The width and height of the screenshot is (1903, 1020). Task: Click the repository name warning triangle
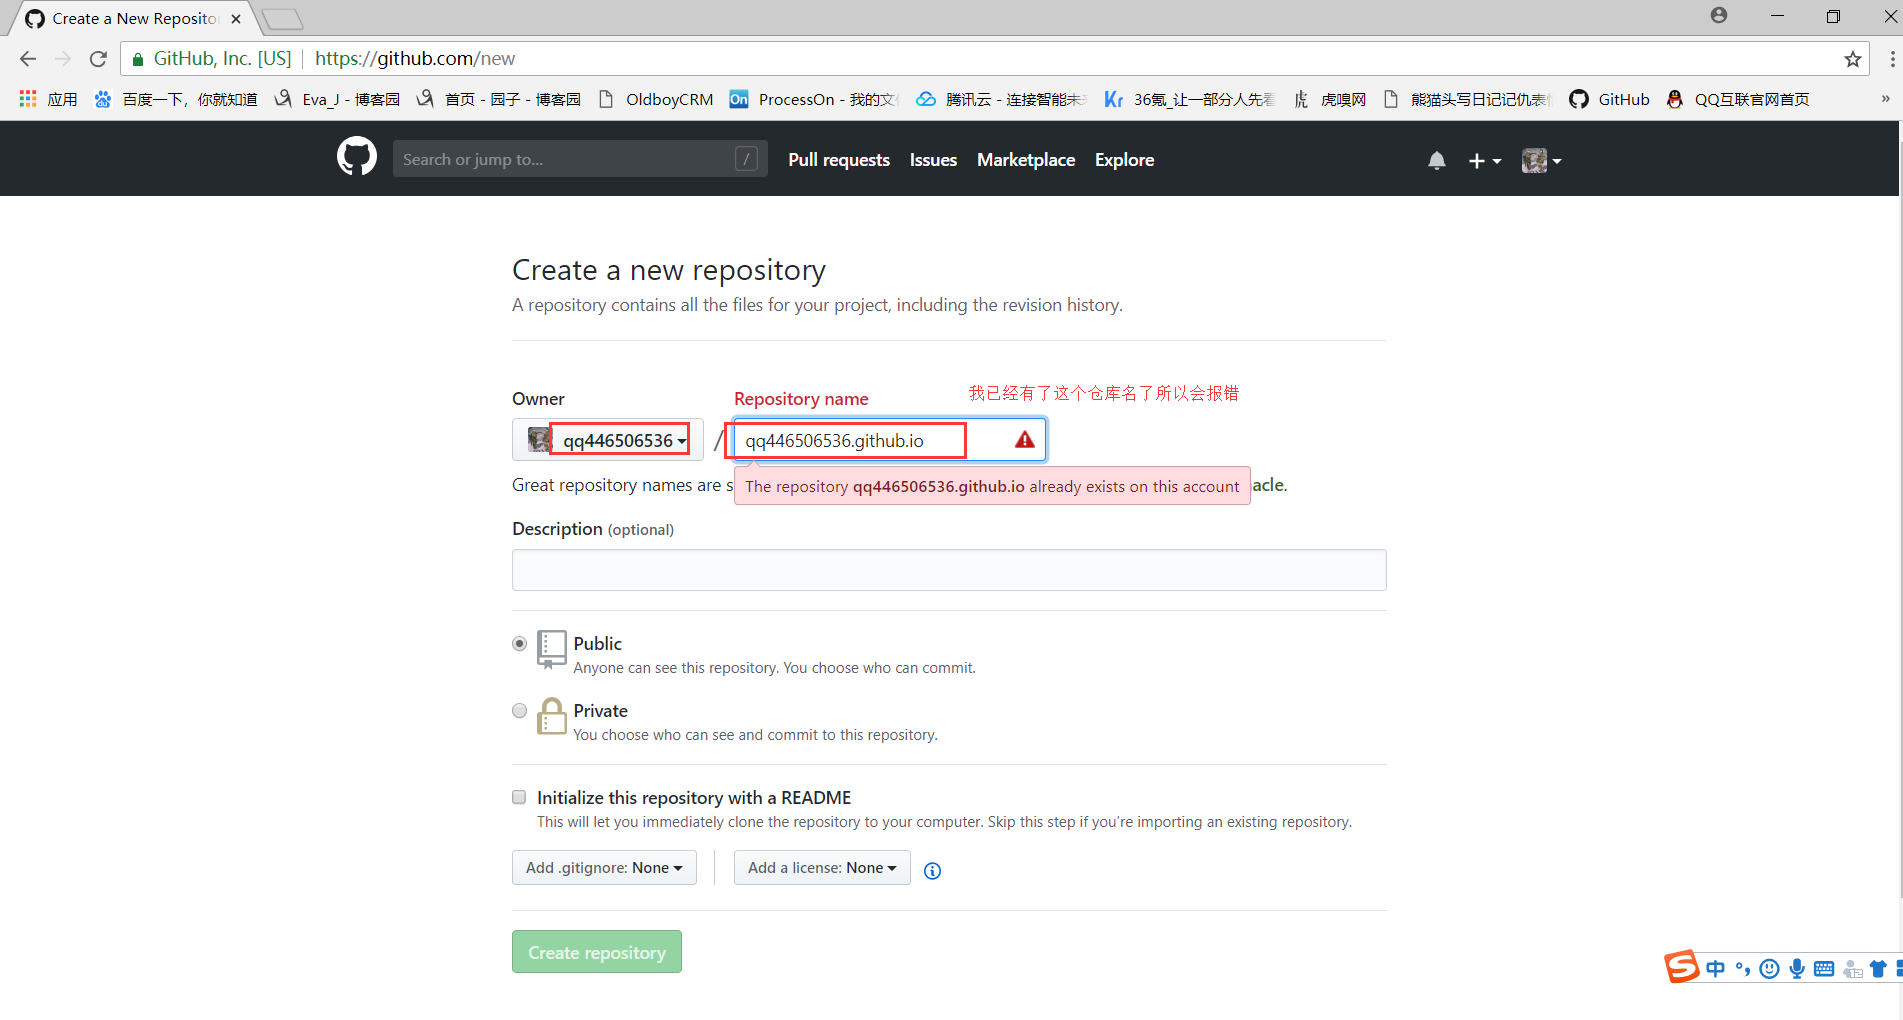coord(1025,439)
